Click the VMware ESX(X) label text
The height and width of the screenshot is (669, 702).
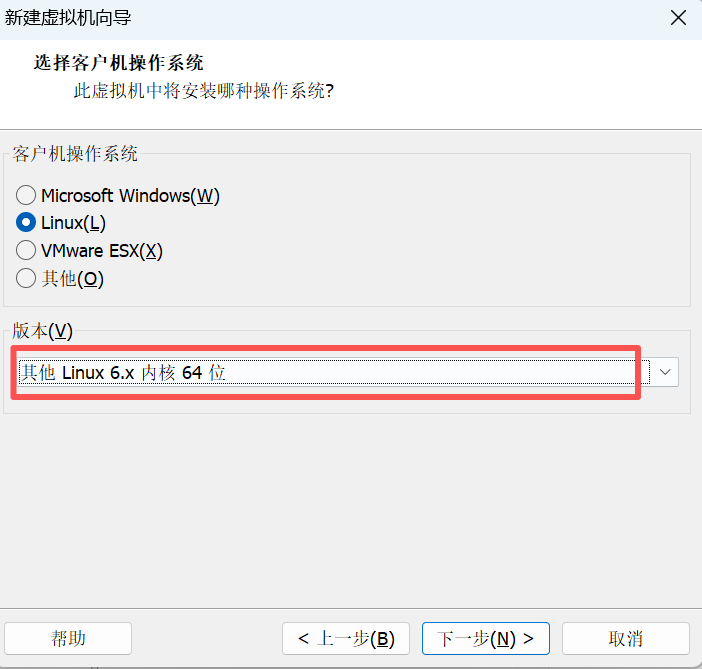click(x=102, y=251)
